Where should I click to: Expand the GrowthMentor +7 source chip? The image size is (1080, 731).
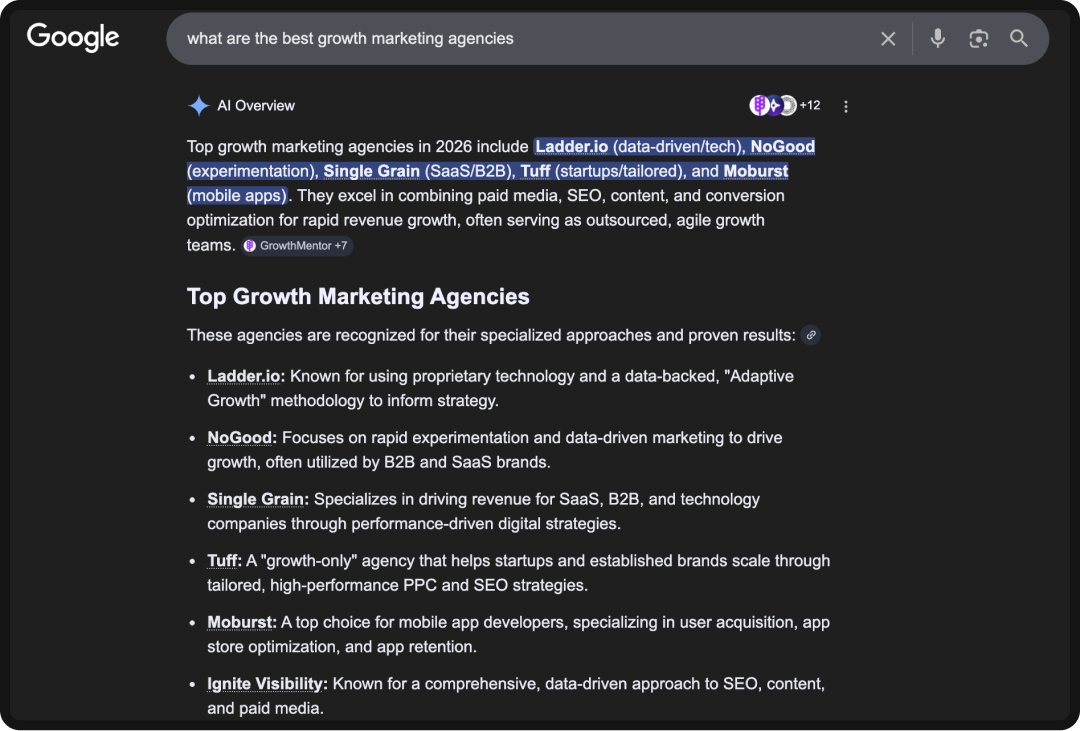click(x=297, y=245)
